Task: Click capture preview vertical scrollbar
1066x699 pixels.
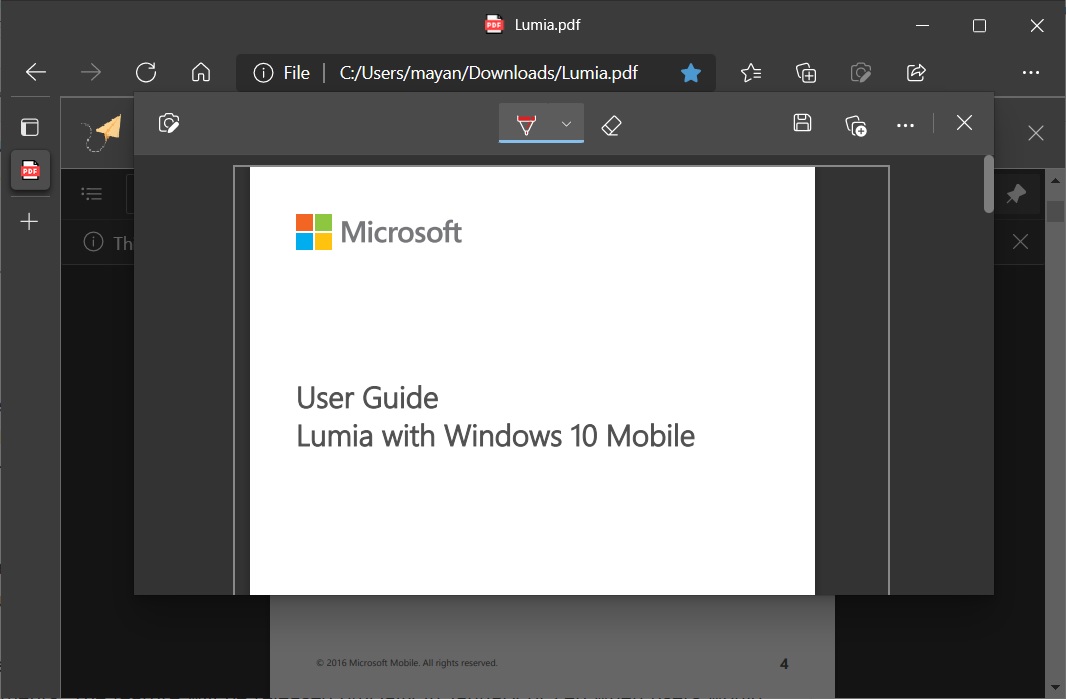Action: (988, 184)
